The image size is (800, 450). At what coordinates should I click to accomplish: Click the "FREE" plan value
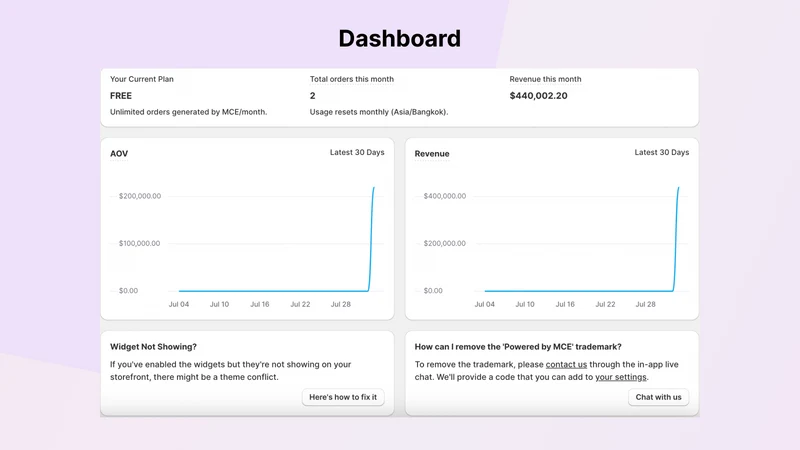click(x=121, y=95)
